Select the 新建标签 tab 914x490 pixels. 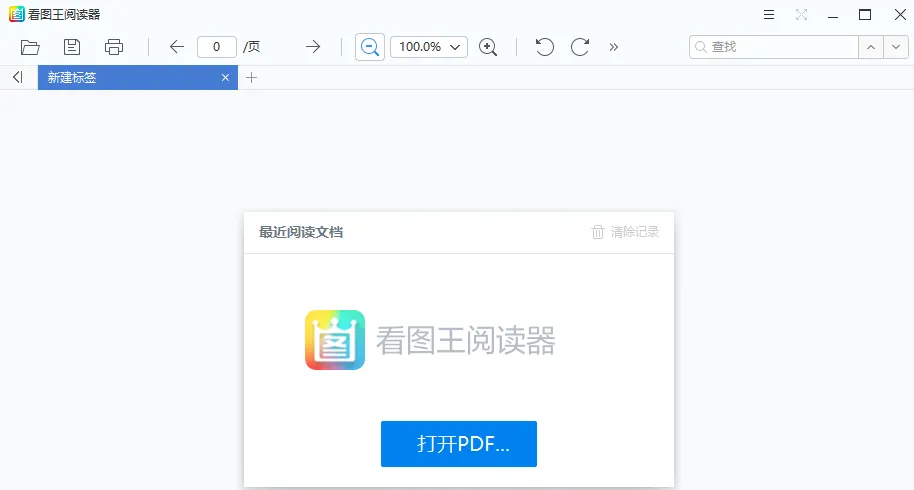pyautogui.click(x=138, y=77)
